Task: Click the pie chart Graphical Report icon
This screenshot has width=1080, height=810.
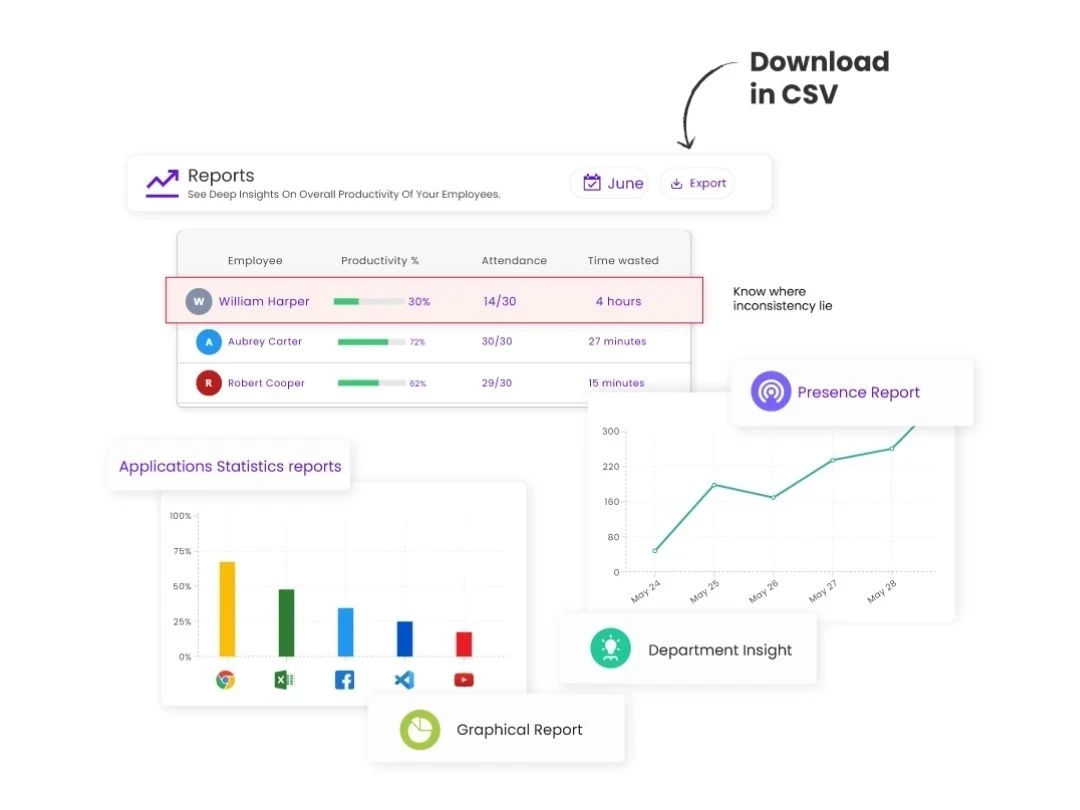Action: pos(420,729)
